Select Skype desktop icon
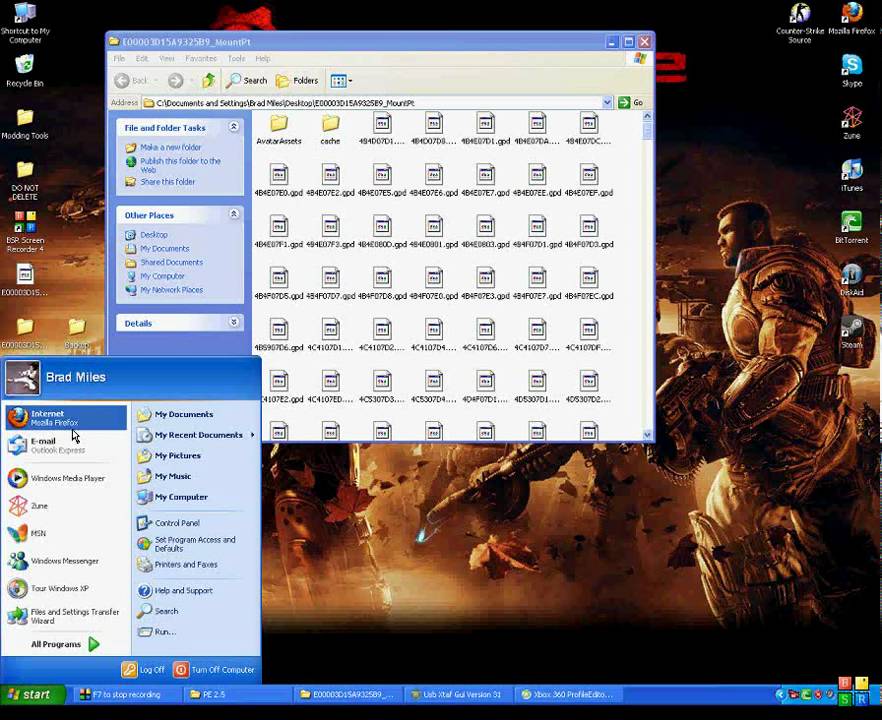This screenshot has width=882, height=720. point(852,71)
